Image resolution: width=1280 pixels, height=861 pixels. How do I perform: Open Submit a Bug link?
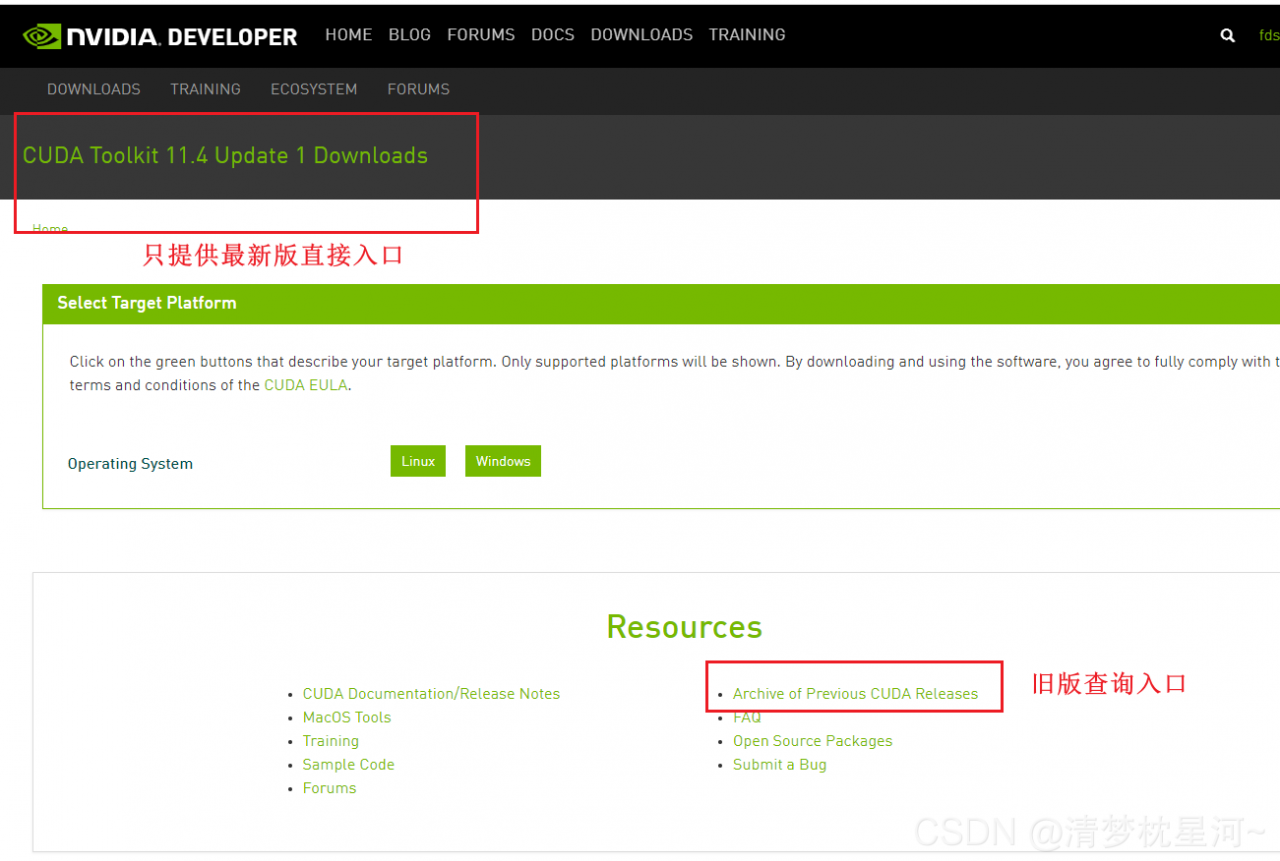(780, 765)
